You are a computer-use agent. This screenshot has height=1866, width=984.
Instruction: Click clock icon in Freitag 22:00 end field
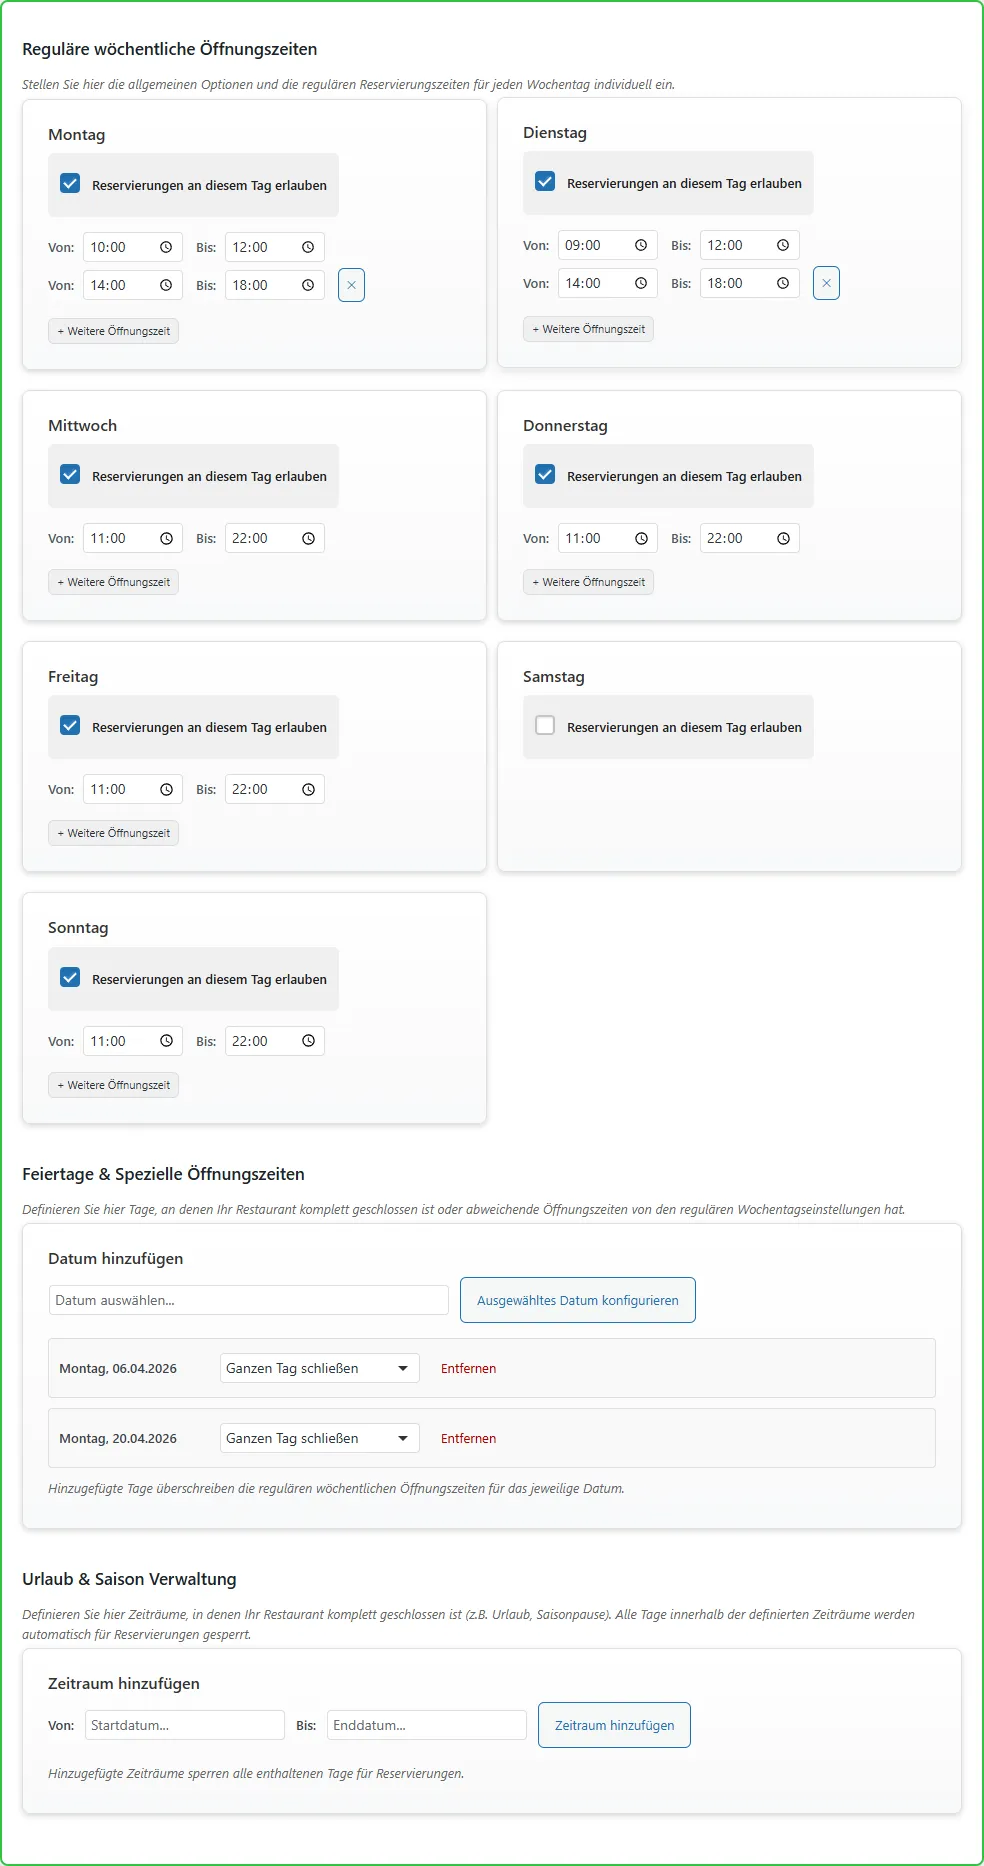coord(308,789)
